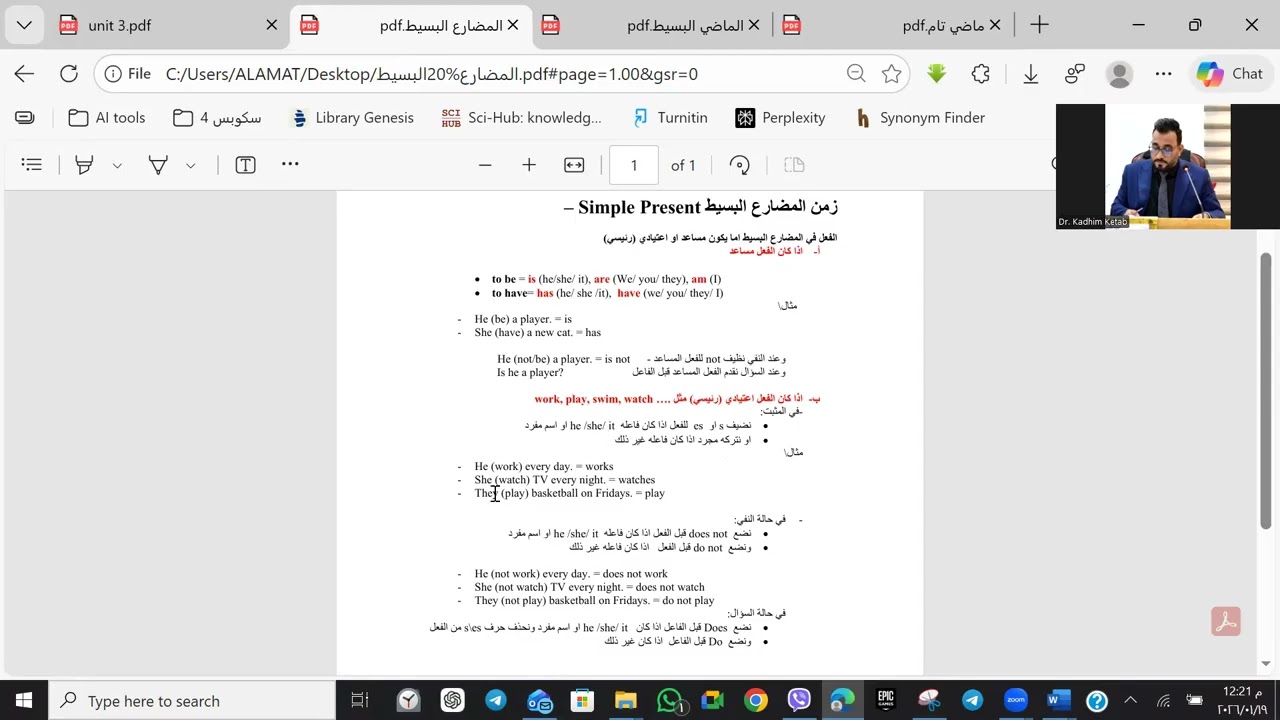Open Synonym Finder bookmark
The image size is (1280, 720).
tap(920, 118)
